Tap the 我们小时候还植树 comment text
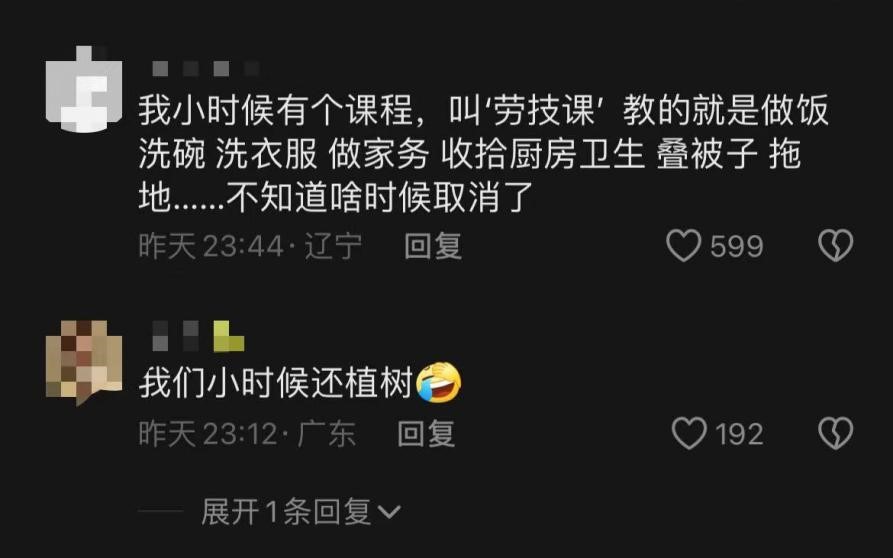893x558 pixels. [x=276, y=383]
